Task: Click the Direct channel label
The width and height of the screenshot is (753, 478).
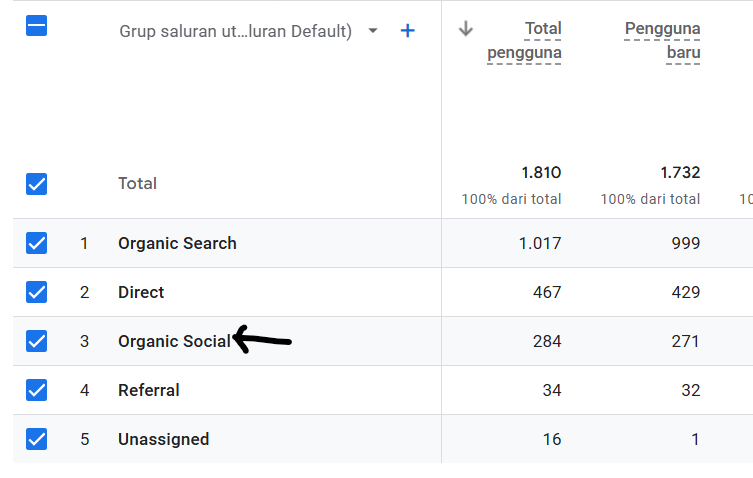Action: pos(141,292)
